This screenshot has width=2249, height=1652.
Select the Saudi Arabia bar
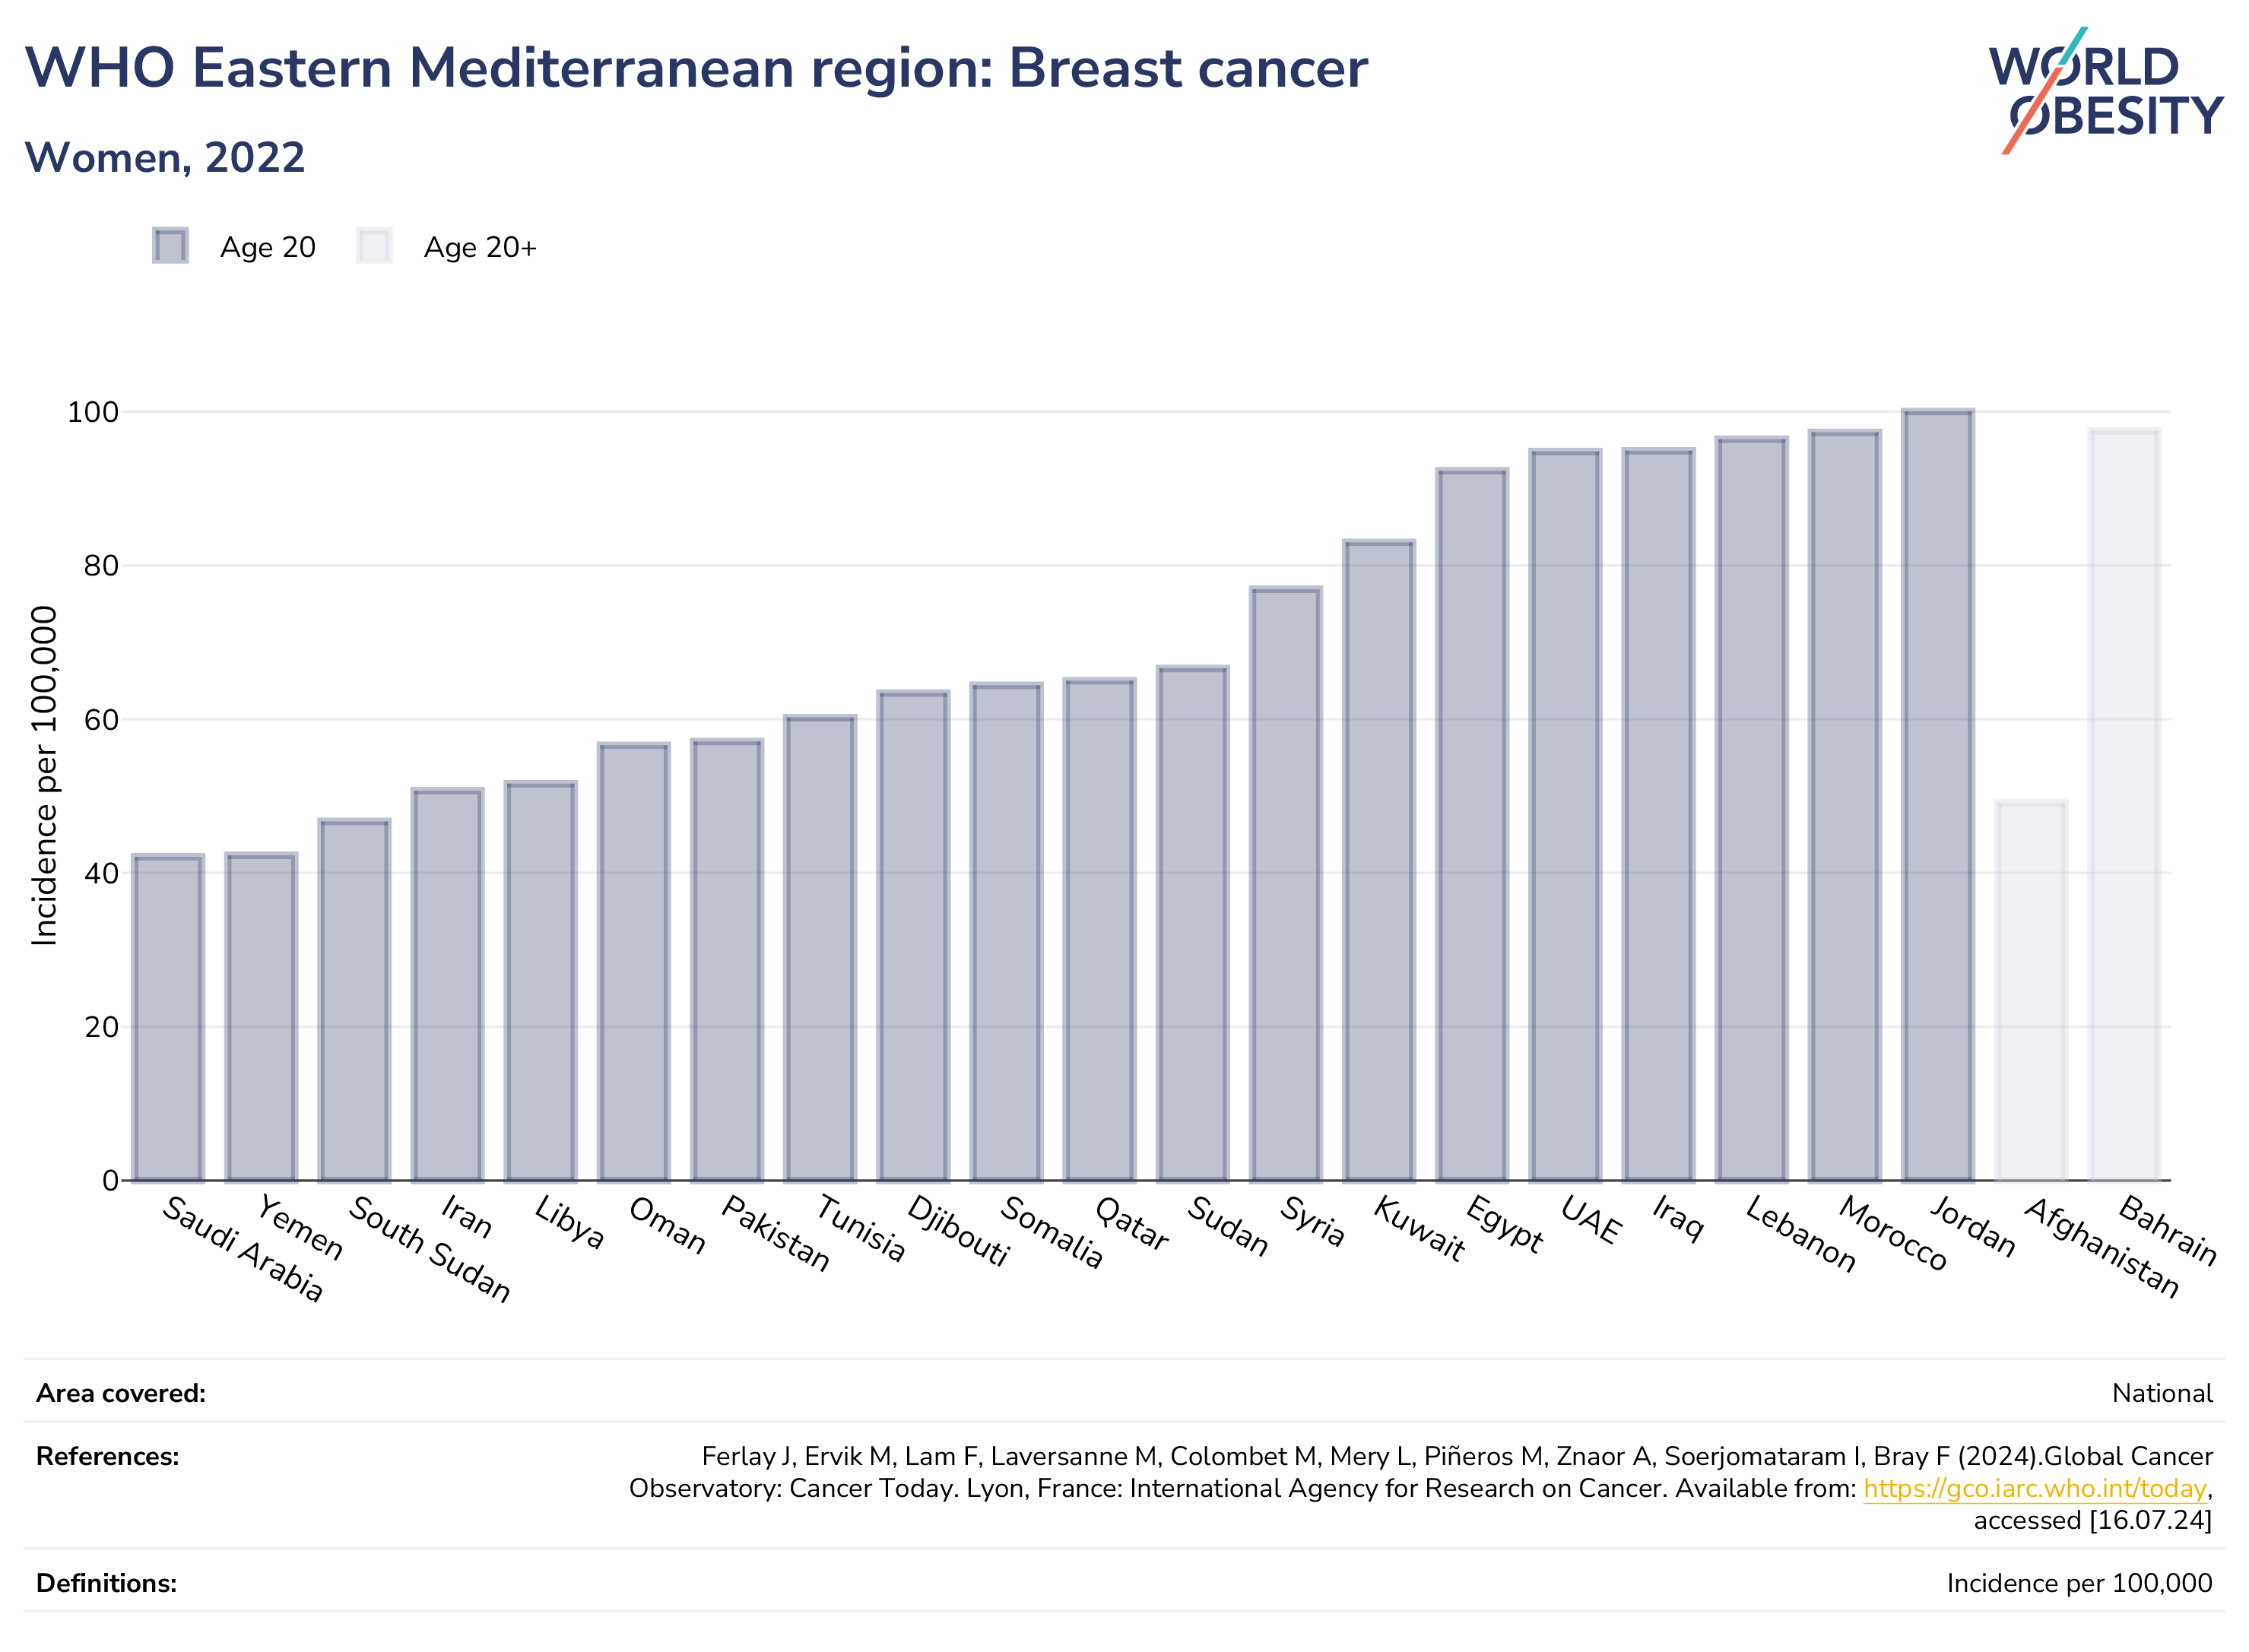click(x=168, y=1017)
